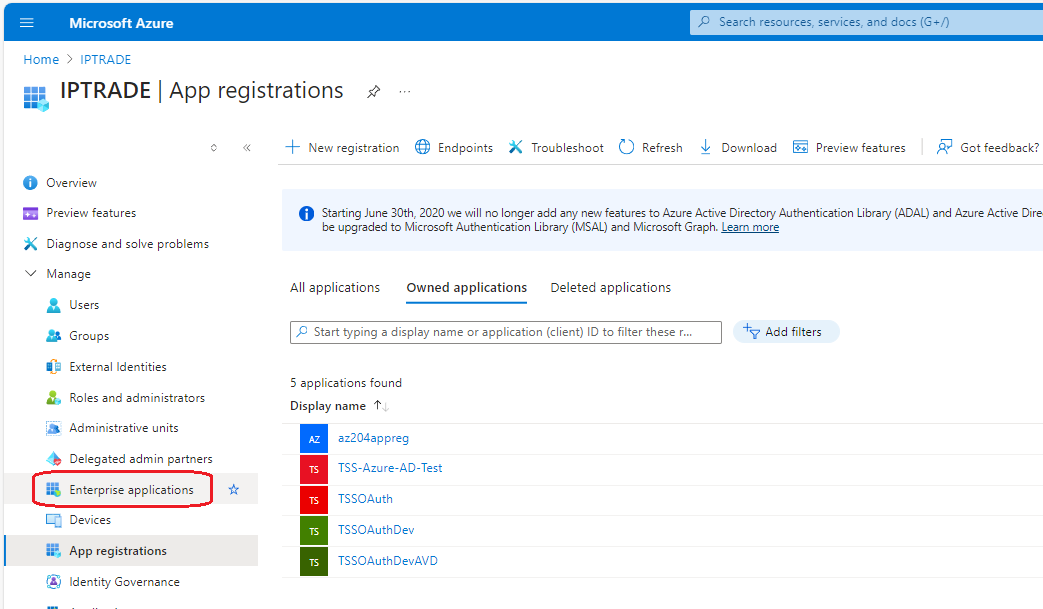Screen dimensions: 1043x609
Task: Open the TSSOAuth application
Action: pos(365,499)
